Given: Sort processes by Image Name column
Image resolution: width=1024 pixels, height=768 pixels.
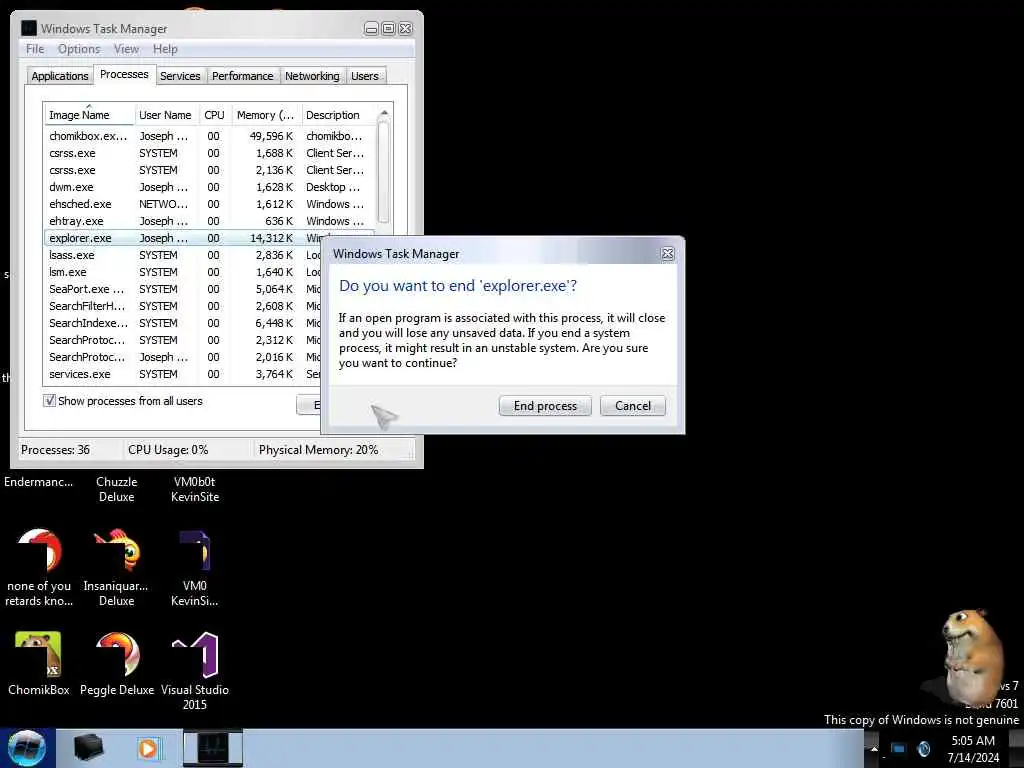Looking at the screenshot, I should [89, 115].
